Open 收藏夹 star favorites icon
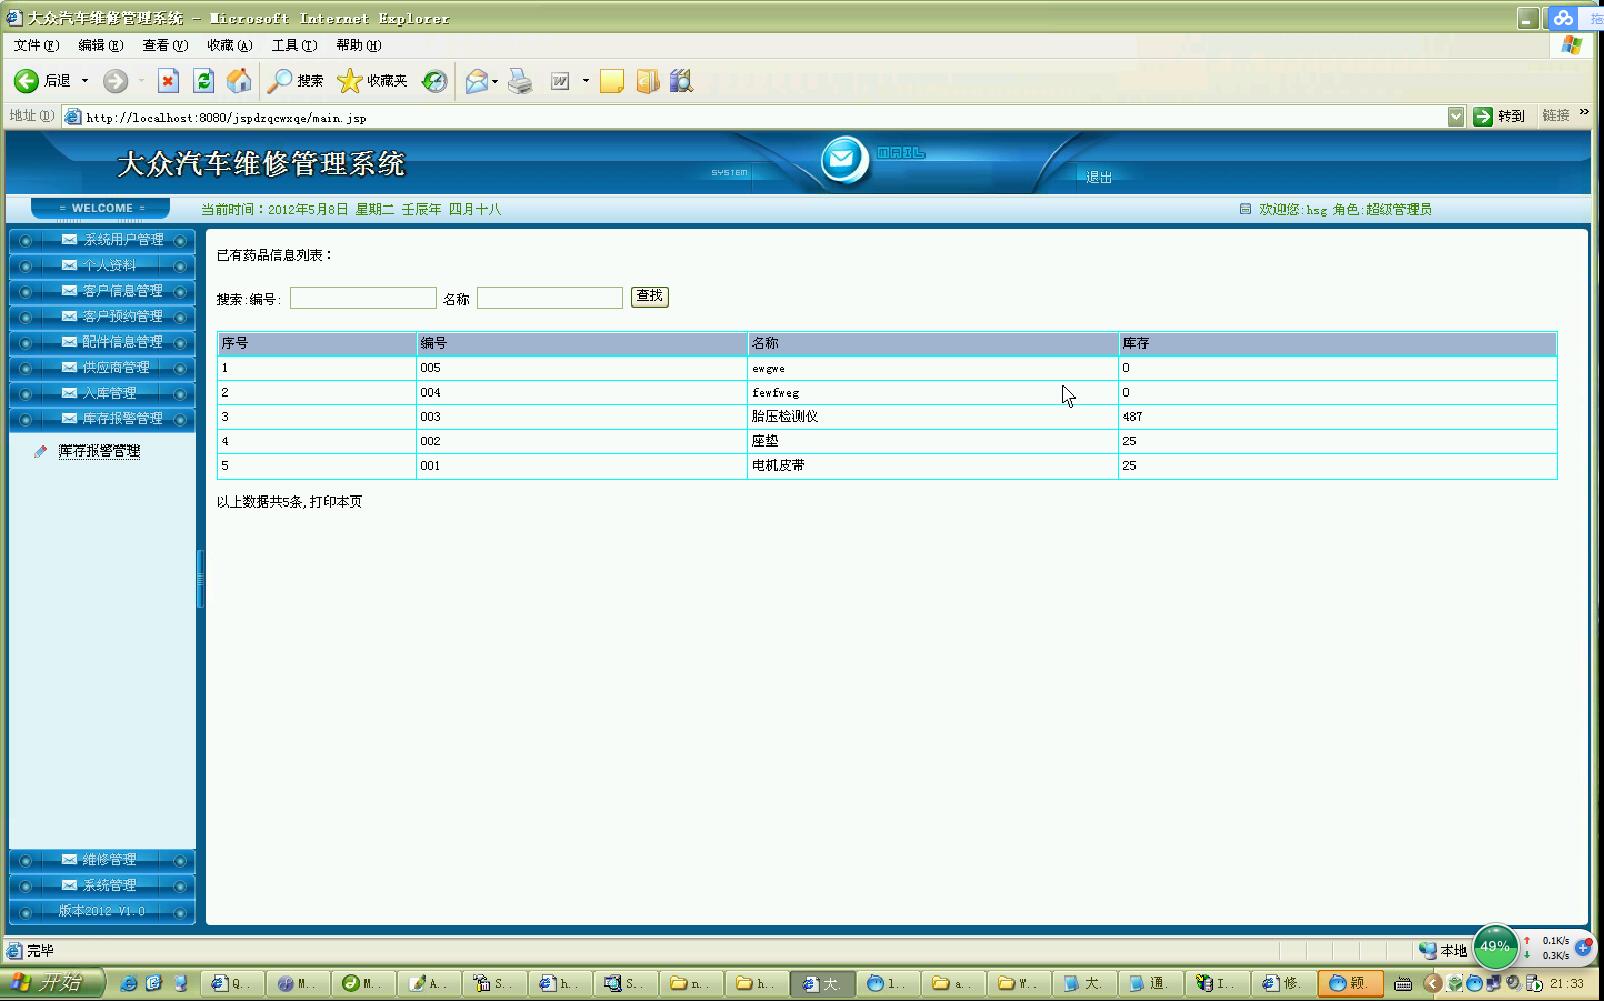The height and width of the screenshot is (1001, 1604). pos(349,81)
